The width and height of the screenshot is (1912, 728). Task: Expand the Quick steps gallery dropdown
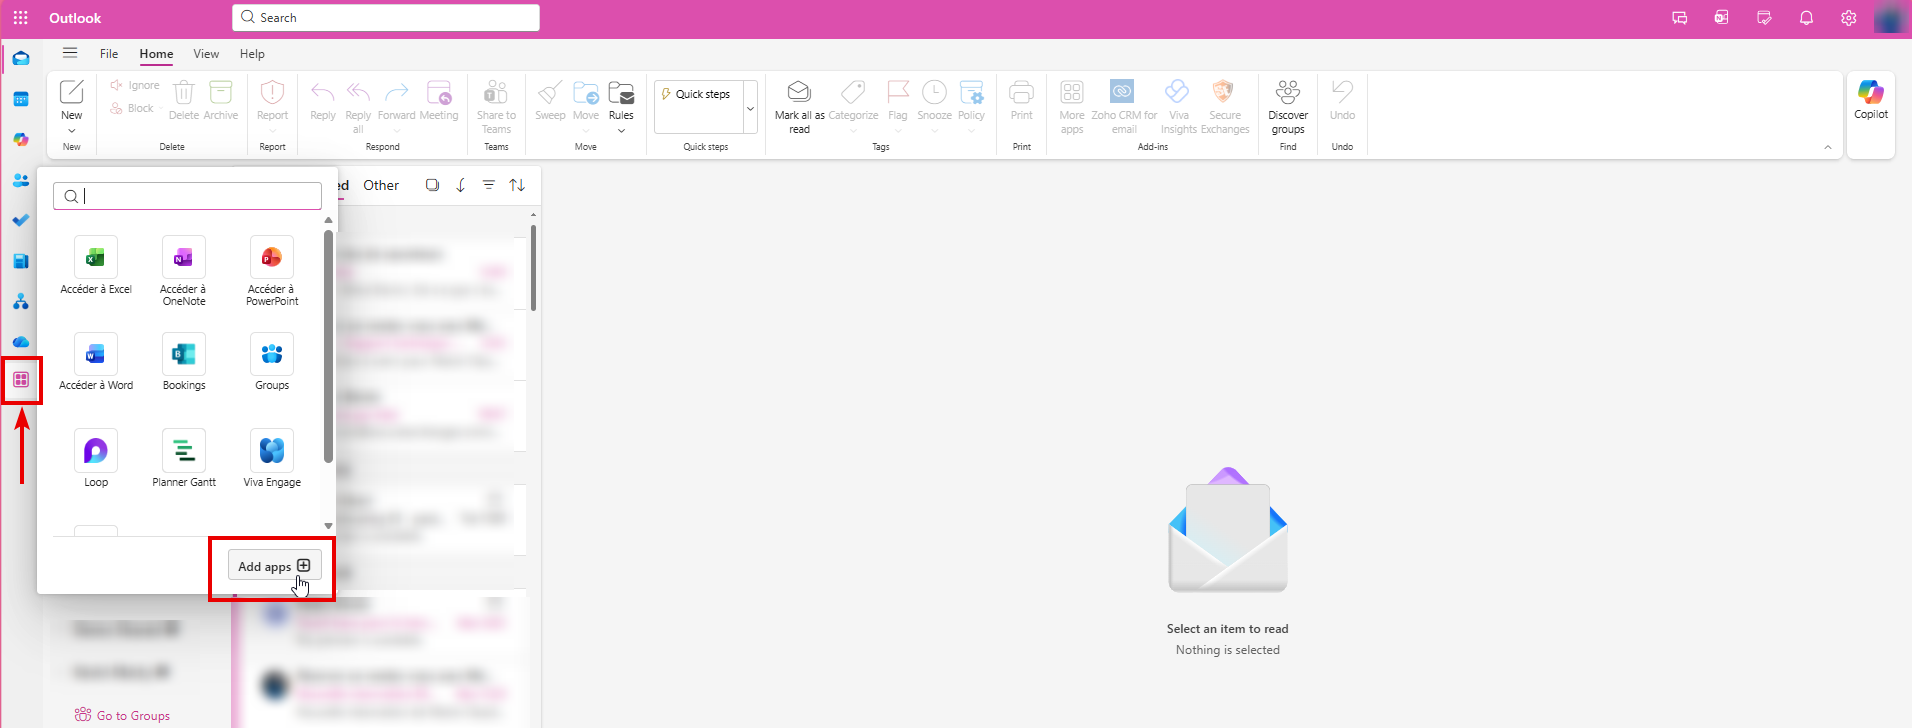click(750, 107)
